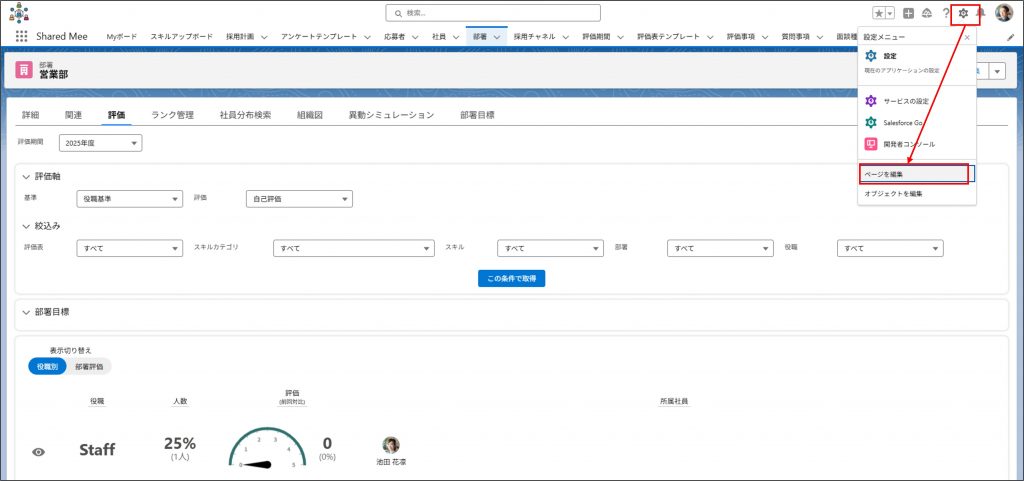1024x481 pixels.
Task: Click the evaluation gauge chart
Action: (267, 448)
